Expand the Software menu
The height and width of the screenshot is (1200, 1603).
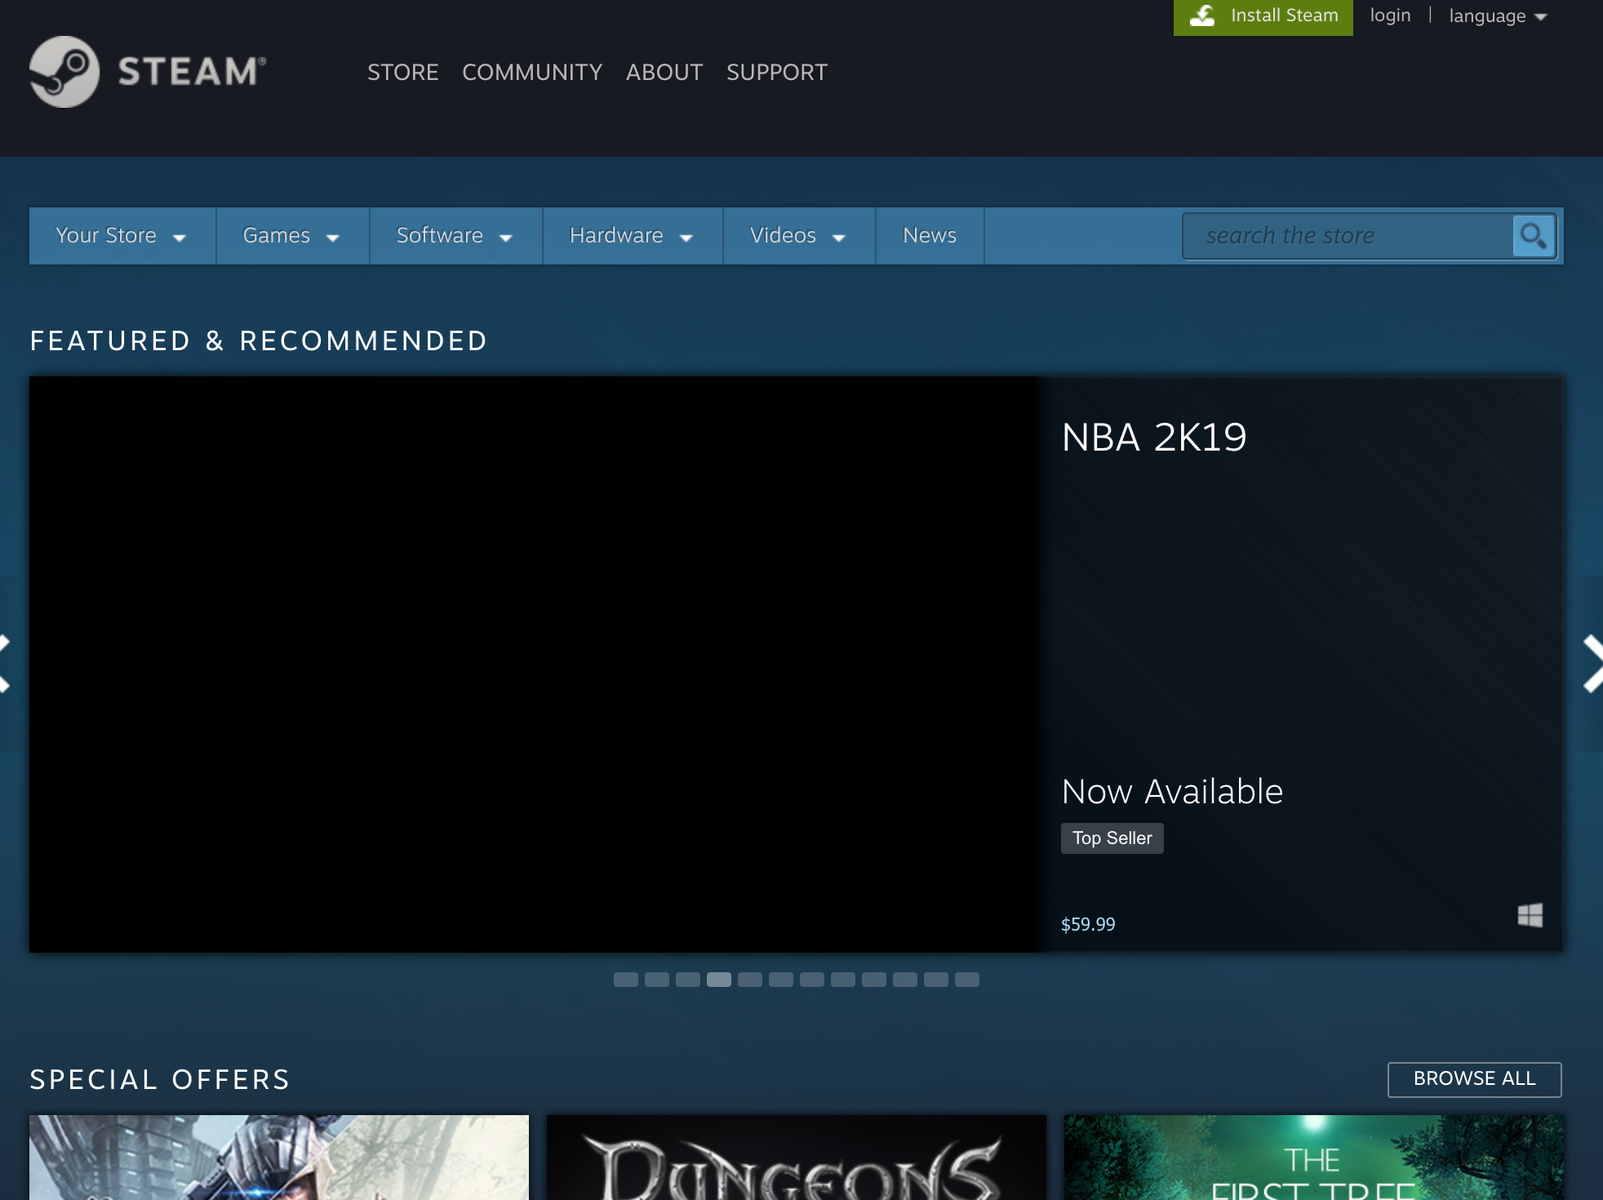coord(455,236)
